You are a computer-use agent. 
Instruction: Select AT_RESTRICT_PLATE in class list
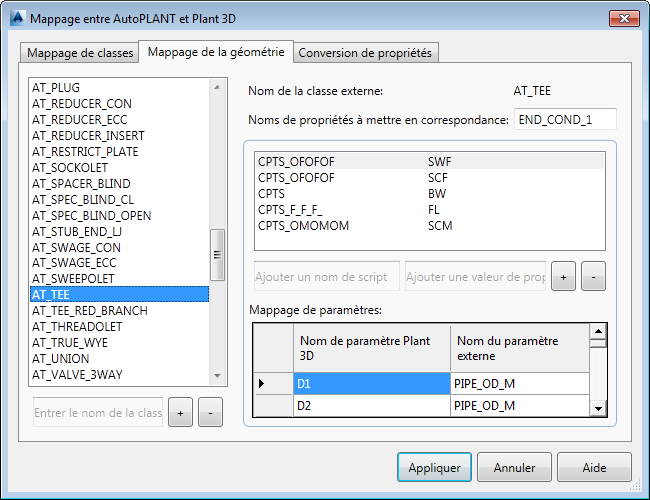click(119, 152)
